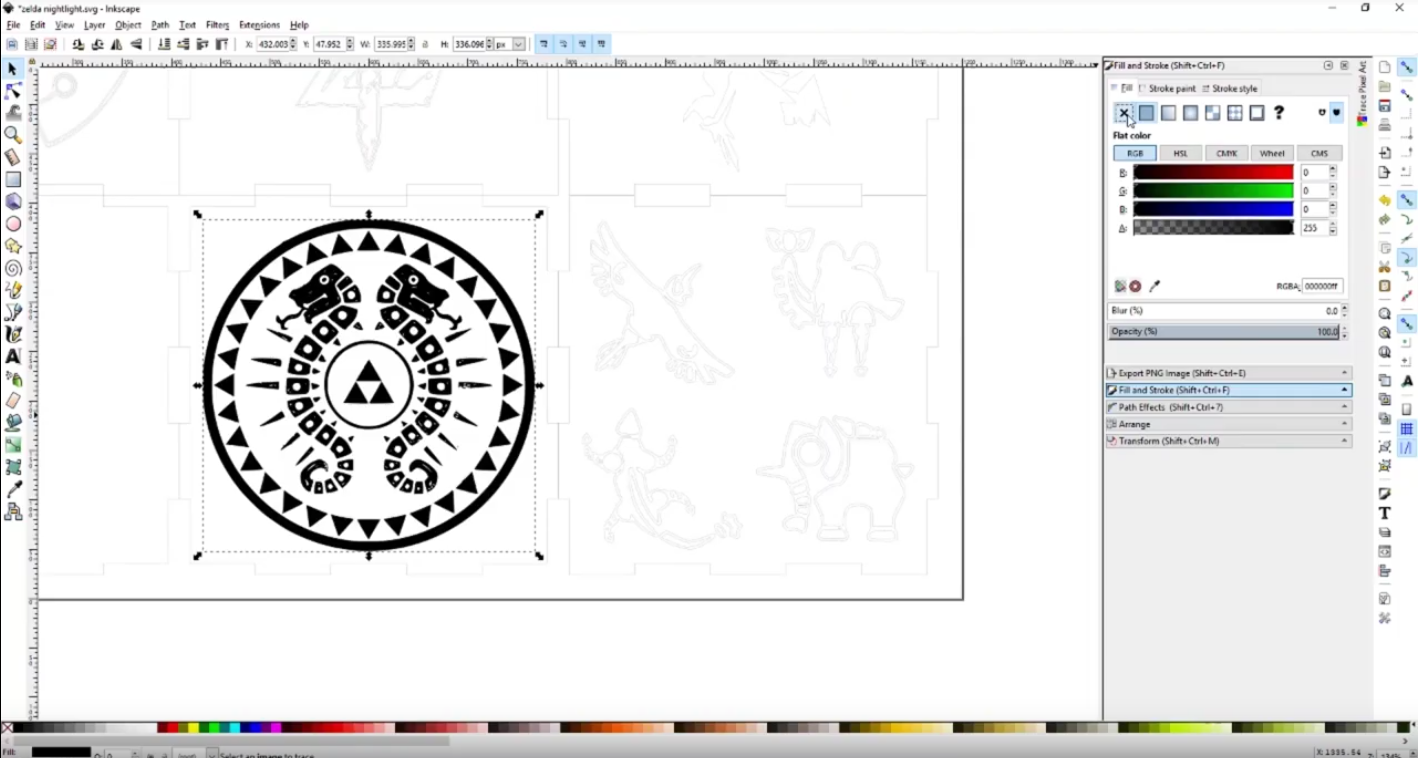Select the HSL color mode button
Screen dimensions: 1418x758
pos(1181,154)
